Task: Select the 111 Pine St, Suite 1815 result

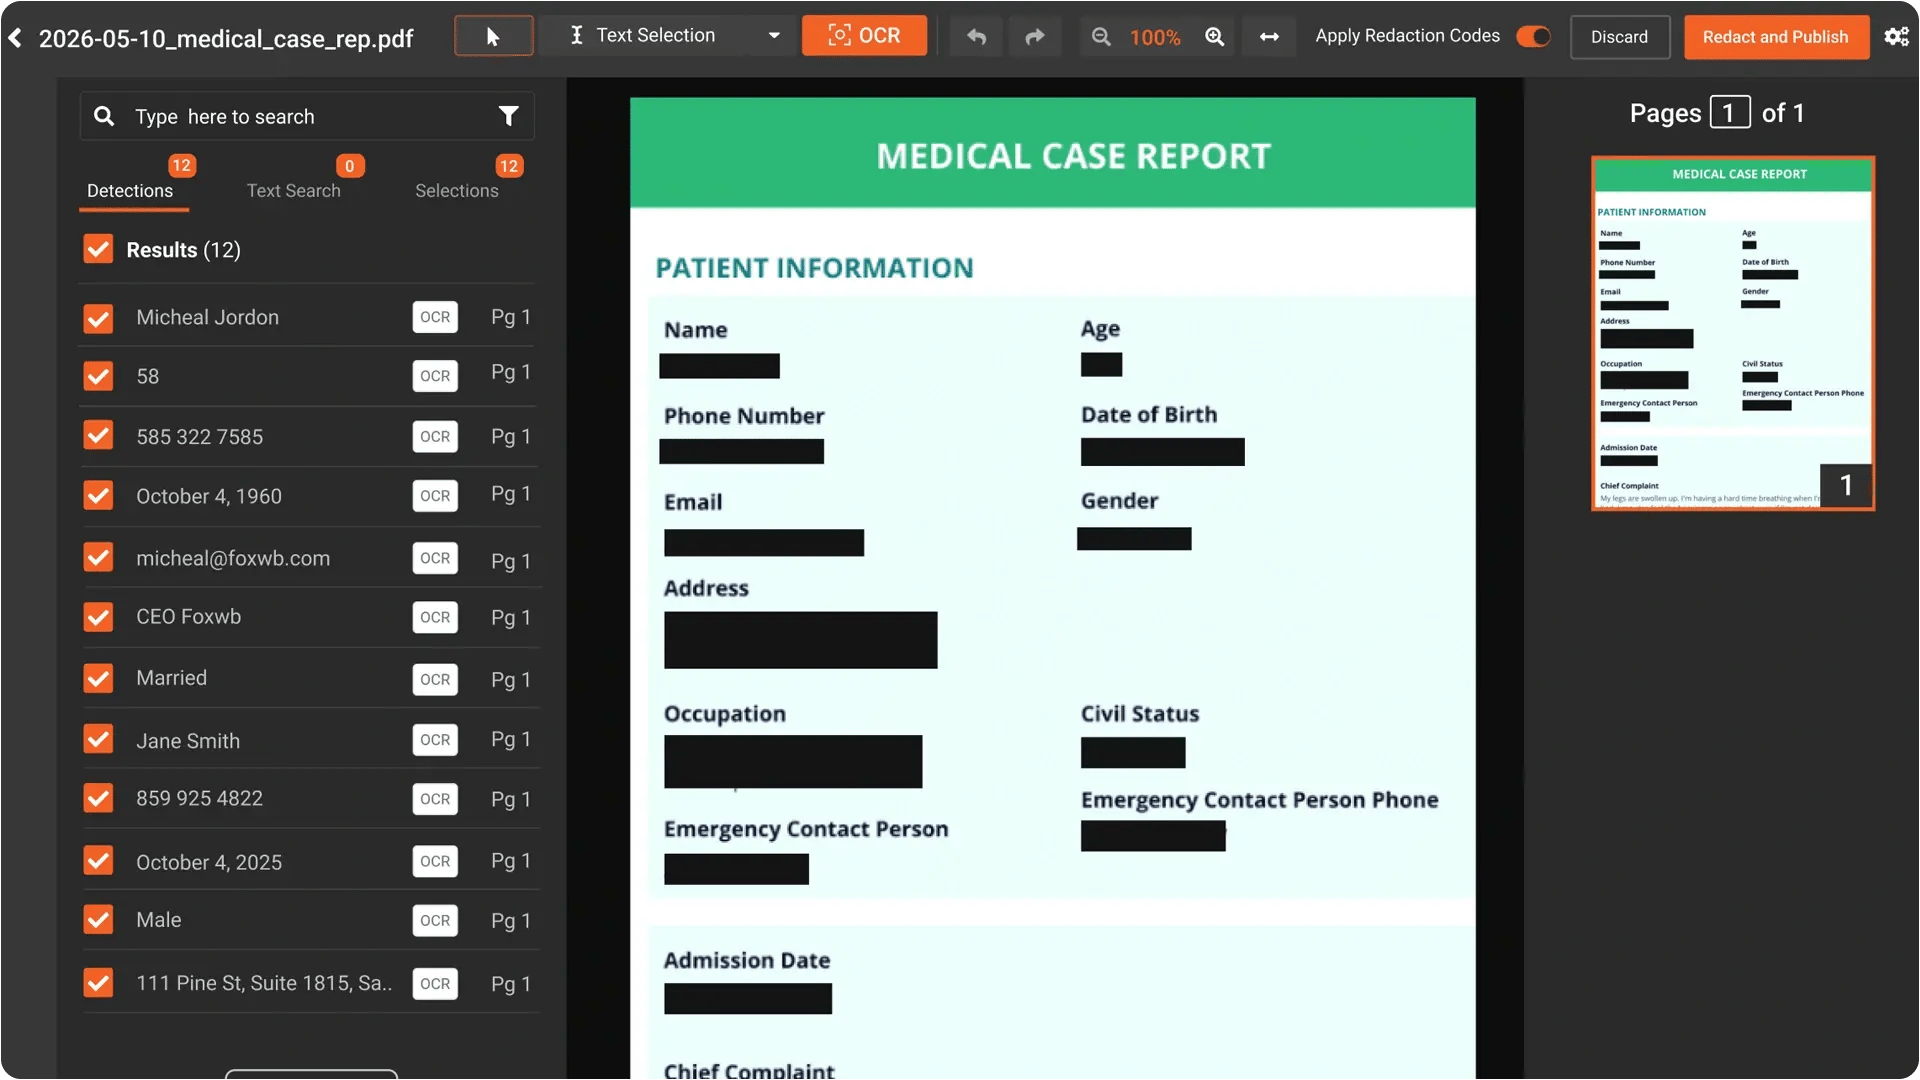Action: pos(264,983)
